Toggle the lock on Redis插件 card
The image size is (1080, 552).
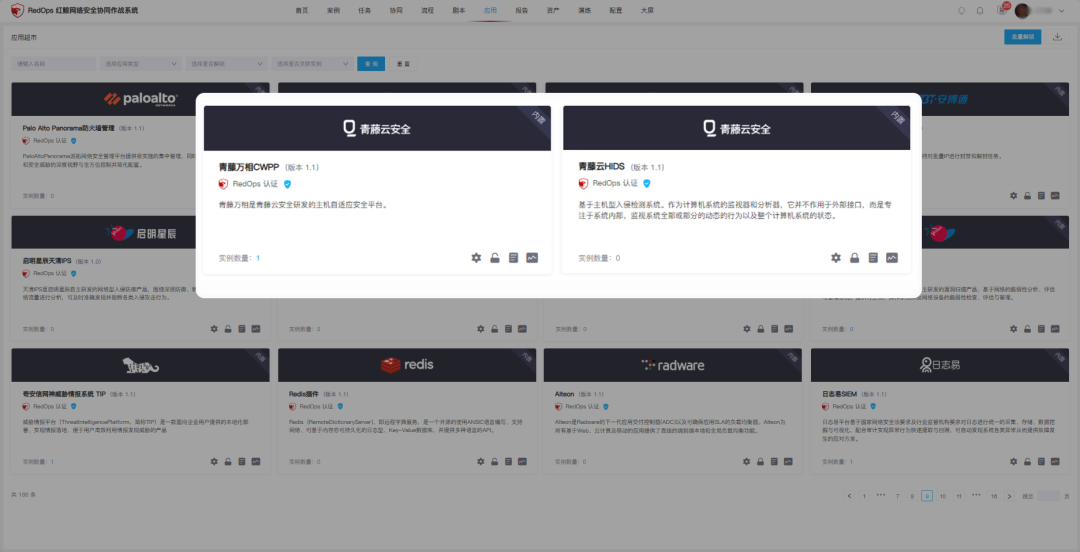click(495, 461)
